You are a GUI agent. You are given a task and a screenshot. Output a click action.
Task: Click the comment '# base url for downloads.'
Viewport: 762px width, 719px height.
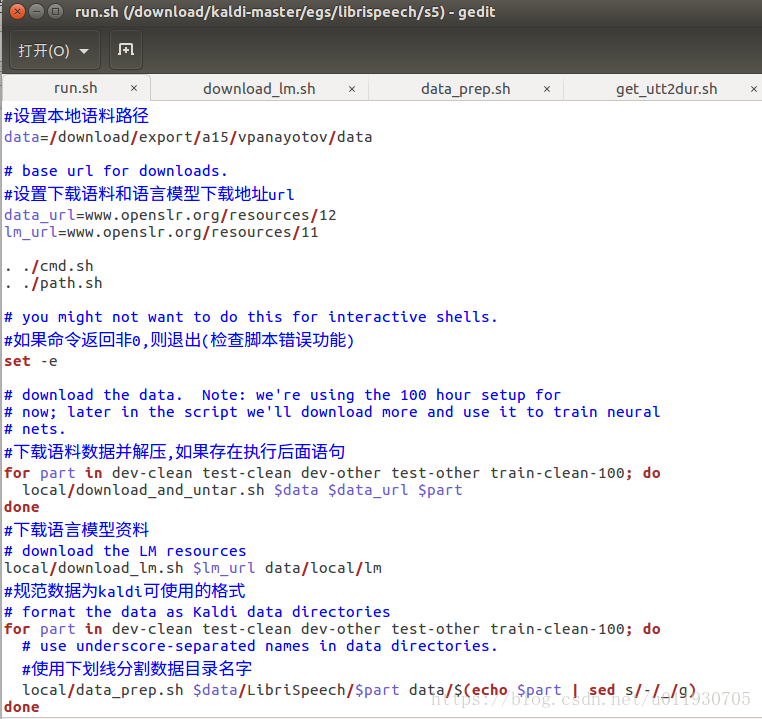click(x=116, y=171)
